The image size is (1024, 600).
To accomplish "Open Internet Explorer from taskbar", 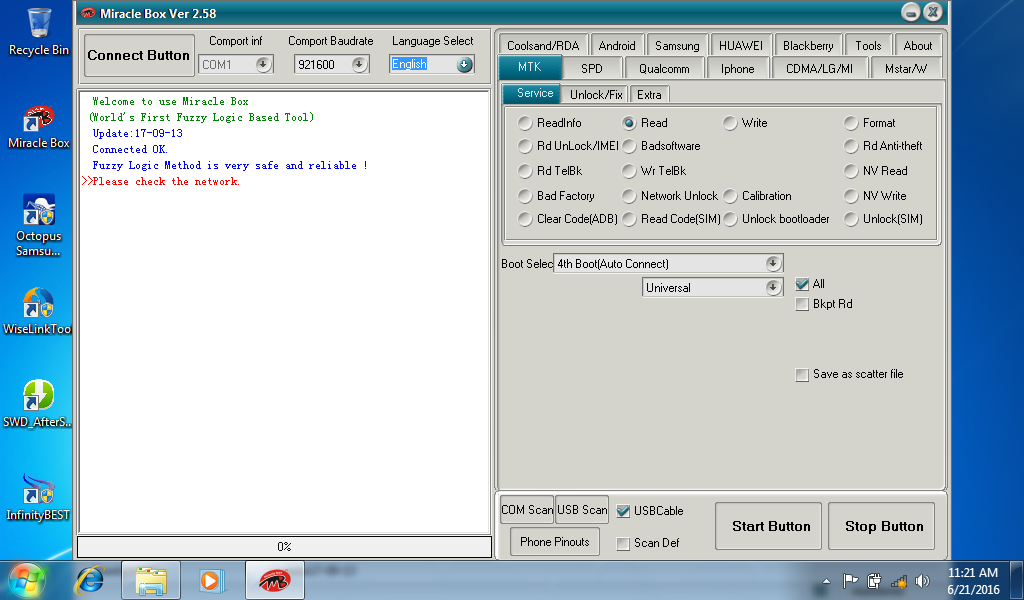I will point(91,580).
